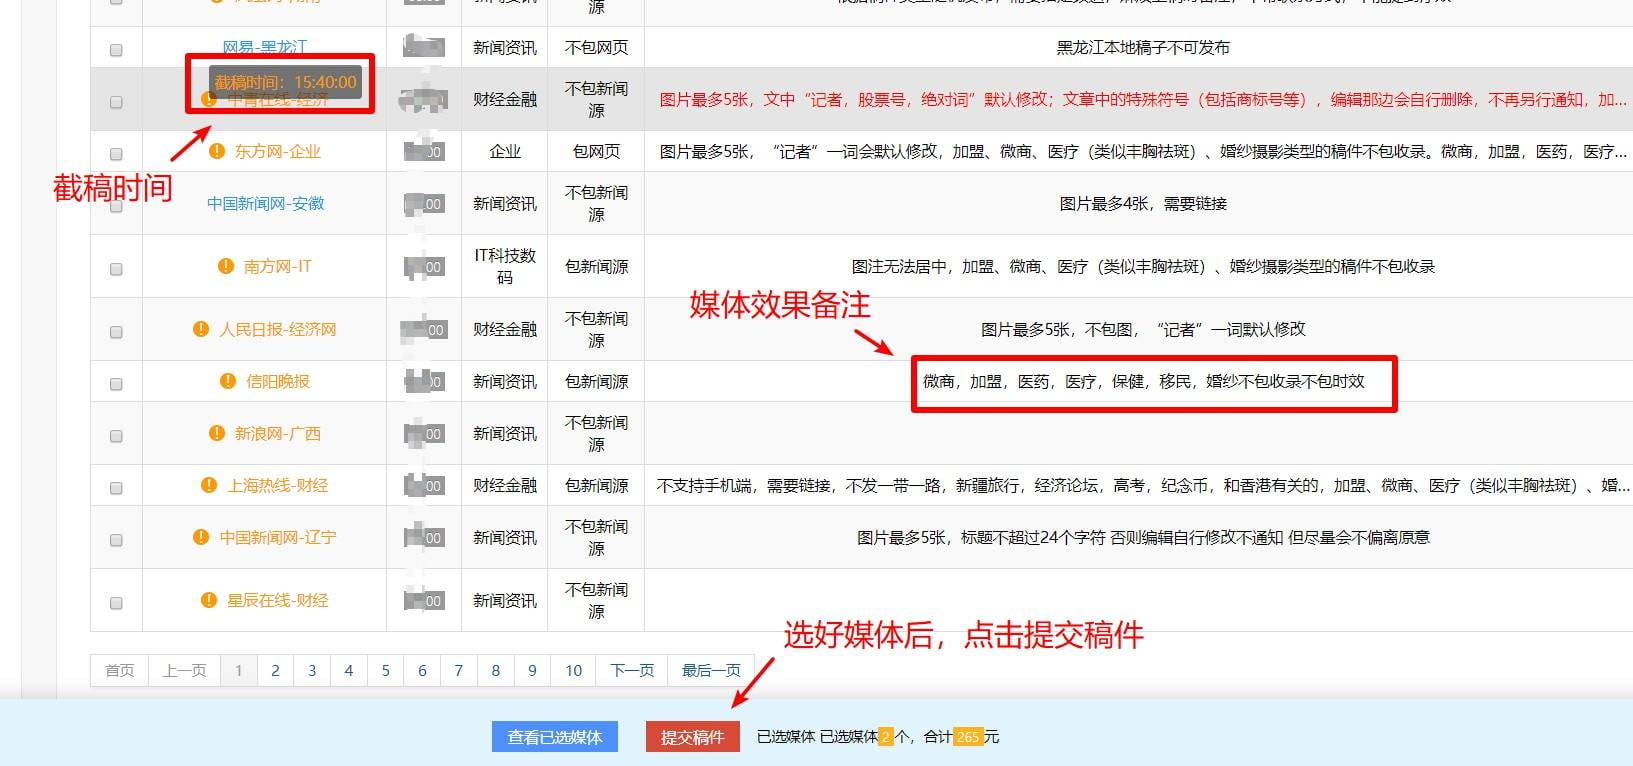The image size is (1633, 766).
Task: Click the alert icon beside 中国新闻网-辽宁
Action: tap(201, 537)
